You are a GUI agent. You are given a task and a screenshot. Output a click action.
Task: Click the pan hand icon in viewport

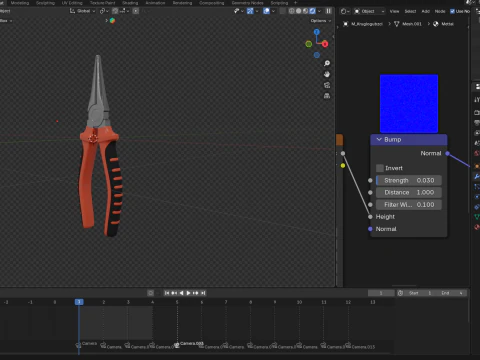pos(327,74)
